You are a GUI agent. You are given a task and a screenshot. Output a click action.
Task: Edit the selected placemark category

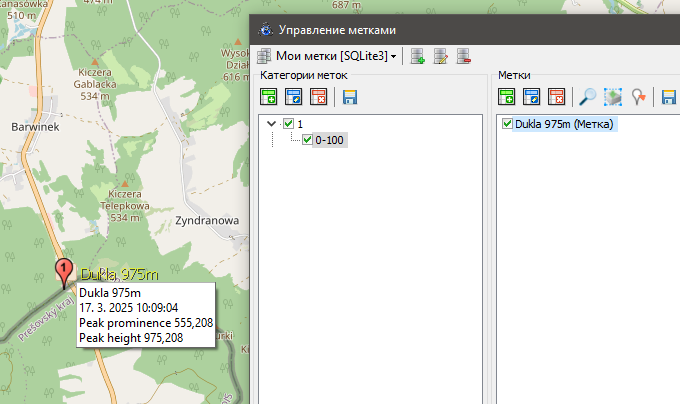pyautogui.click(x=293, y=97)
